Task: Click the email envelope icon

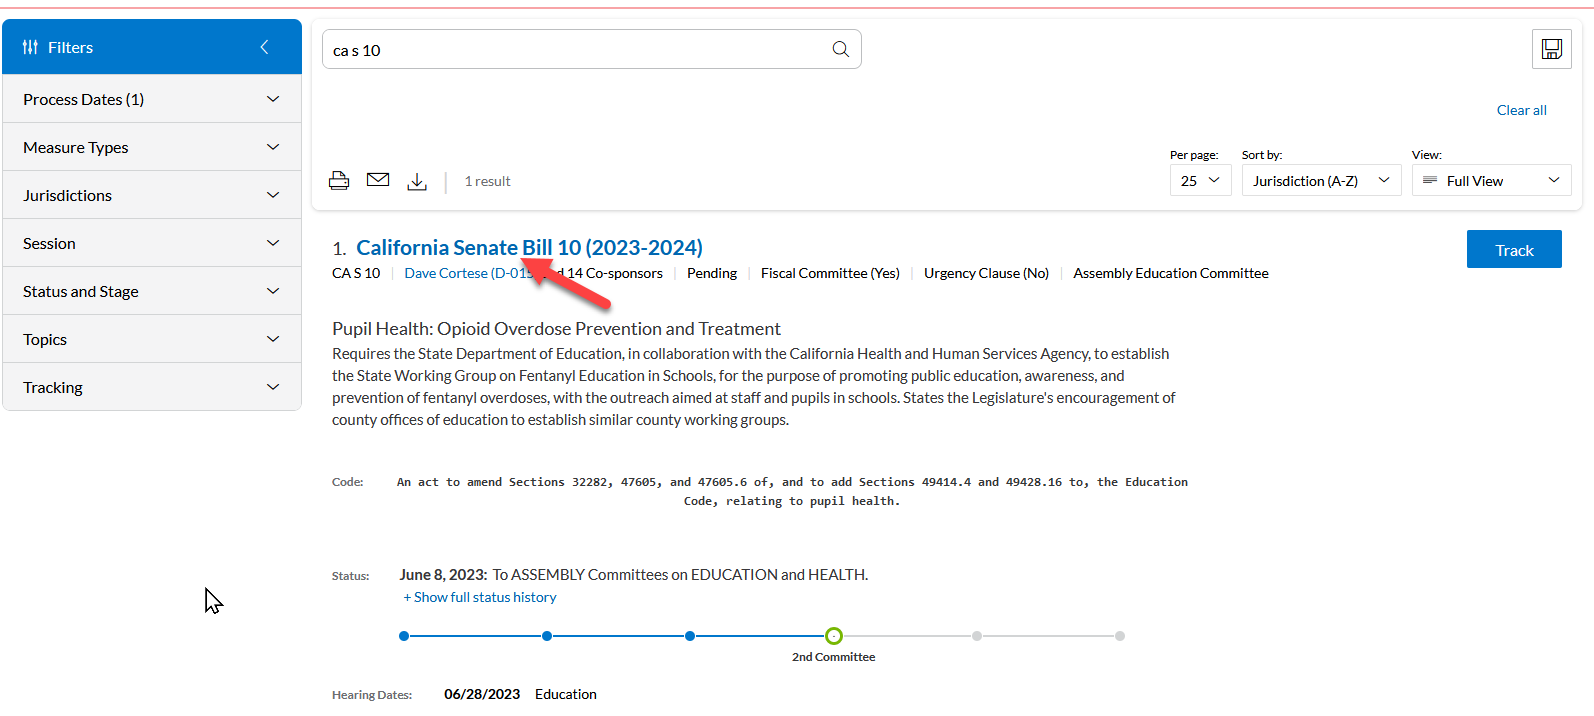Action: click(378, 180)
